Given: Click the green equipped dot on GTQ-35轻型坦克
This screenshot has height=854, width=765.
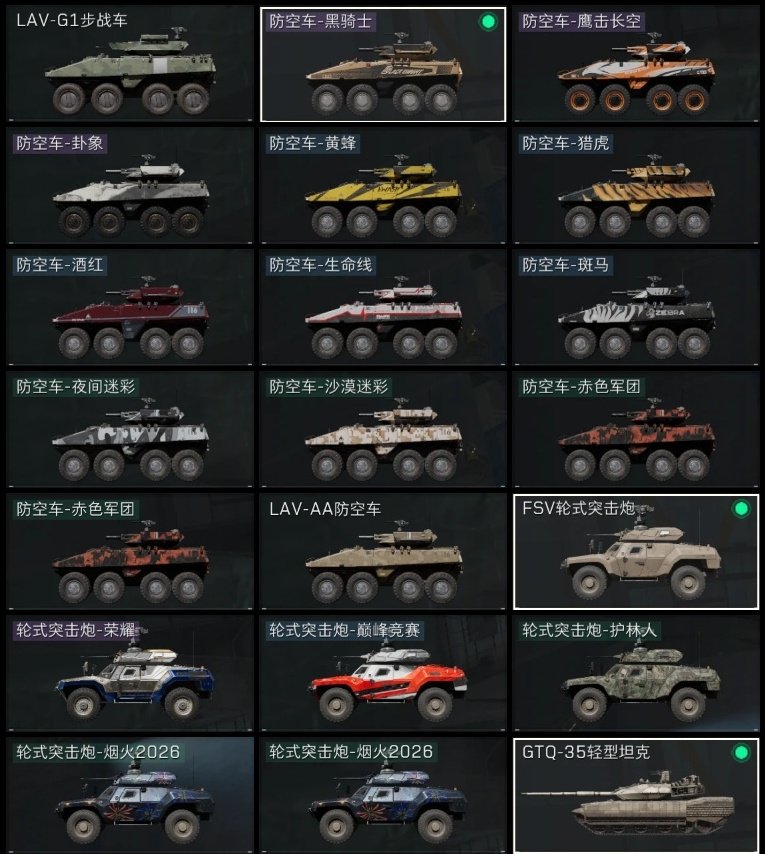Looking at the screenshot, I should pyautogui.click(x=741, y=753).
